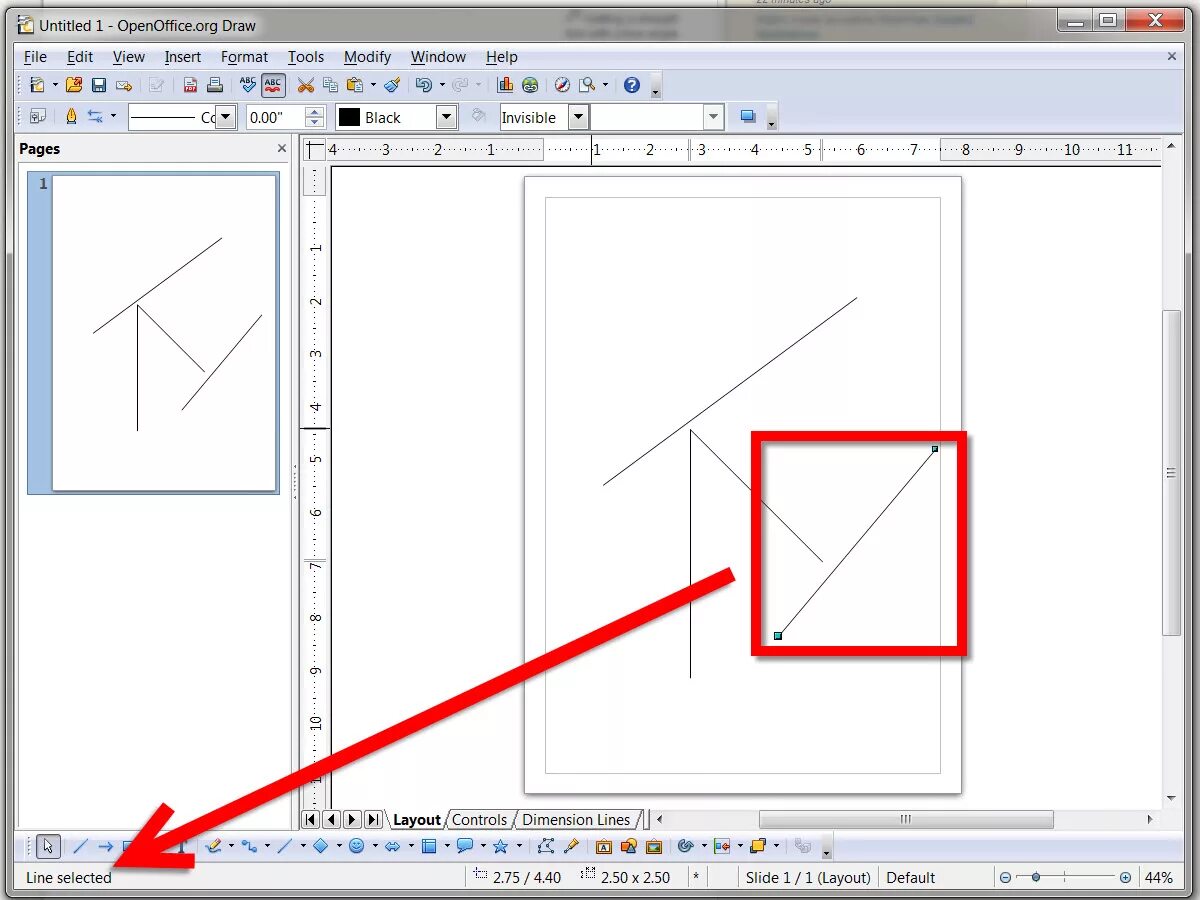
Task: Open the Edit menu
Action: tap(80, 57)
